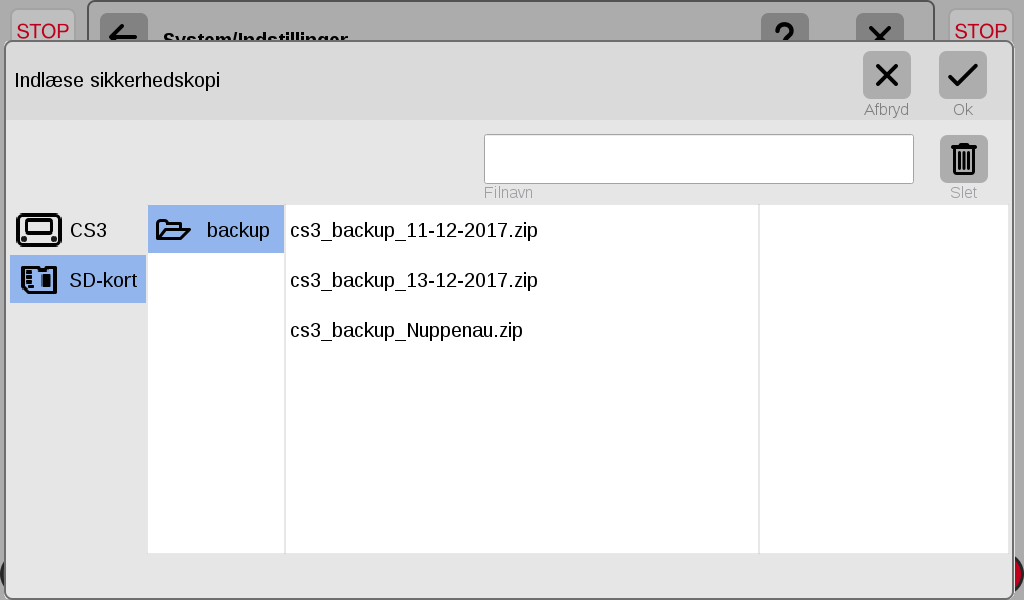This screenshot has width=1024, height=600.
Task: Open the backup folder icon
Action: (173, 230)
